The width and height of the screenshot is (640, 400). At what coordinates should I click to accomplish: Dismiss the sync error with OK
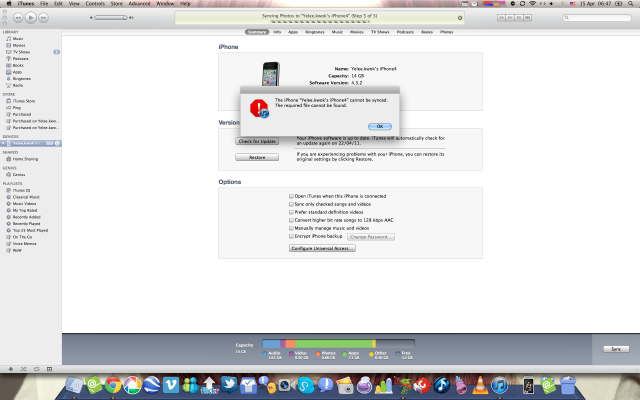380,127
